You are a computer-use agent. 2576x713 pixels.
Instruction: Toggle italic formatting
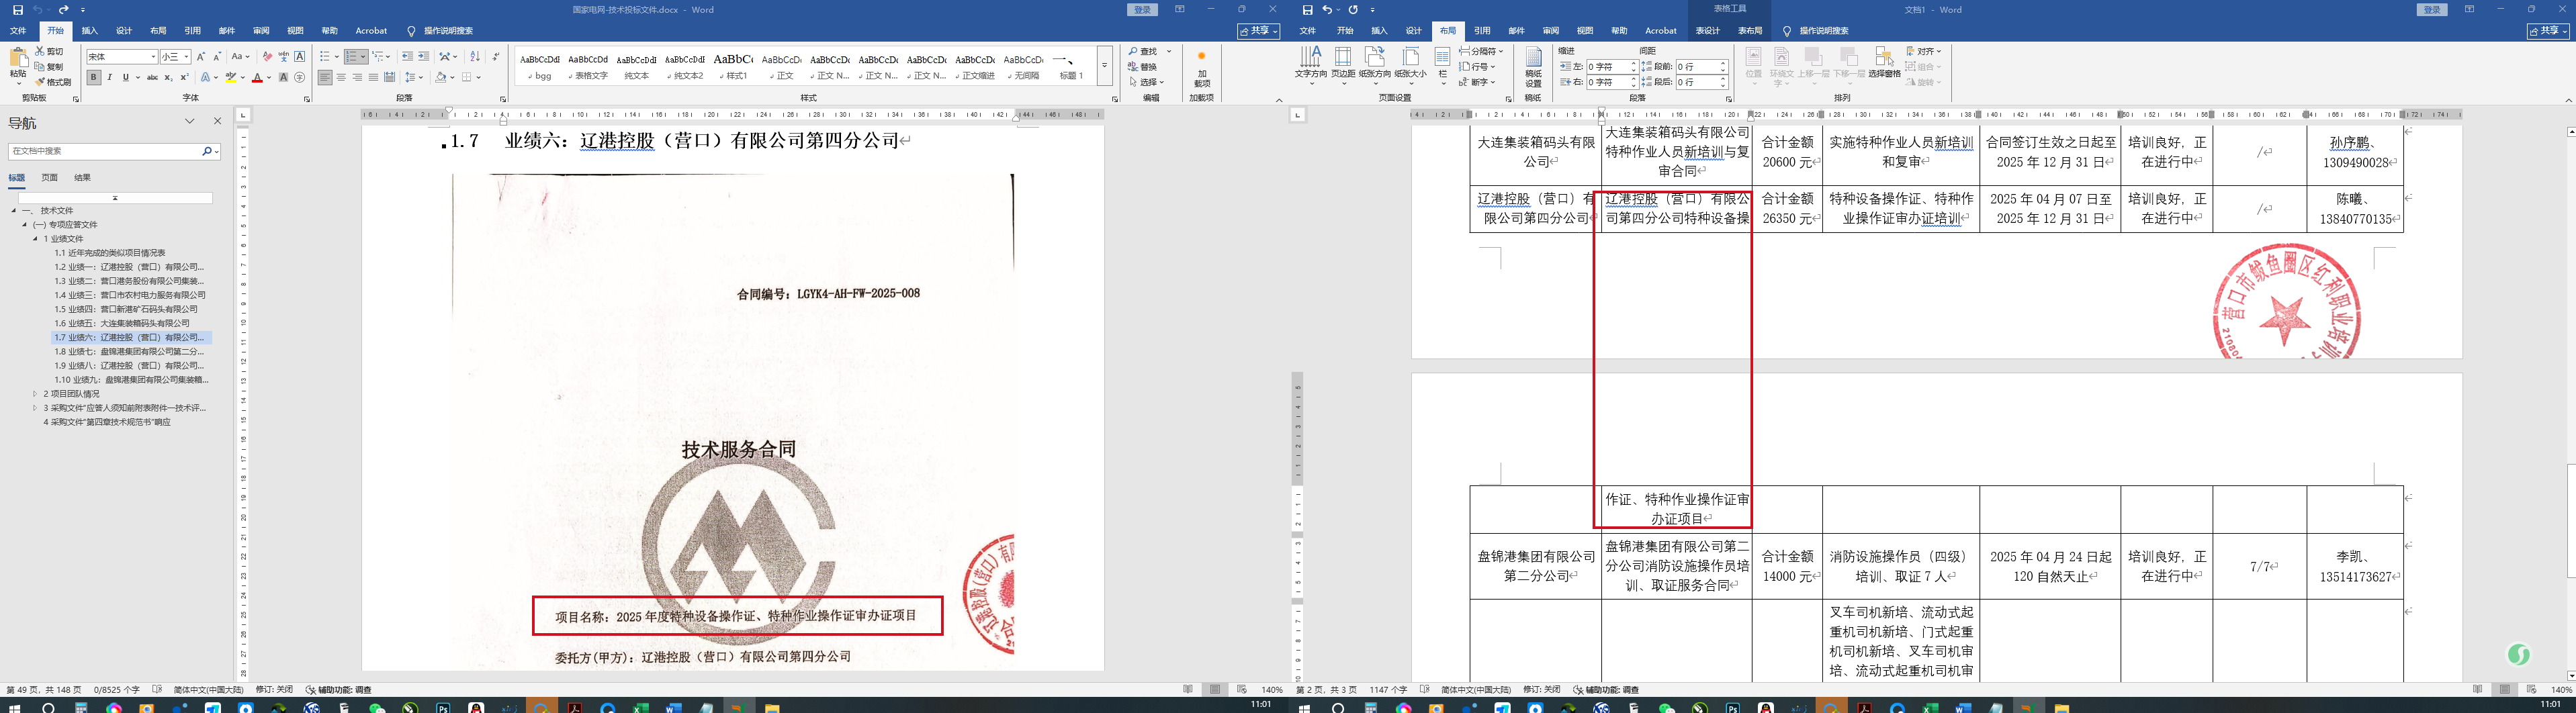pyautogui.click(x=110, y=78)
